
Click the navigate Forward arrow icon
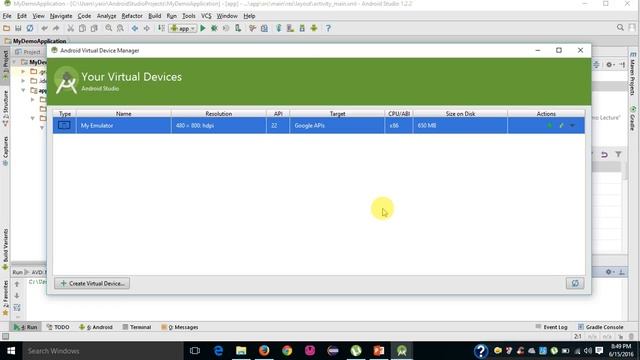[146, 28]
